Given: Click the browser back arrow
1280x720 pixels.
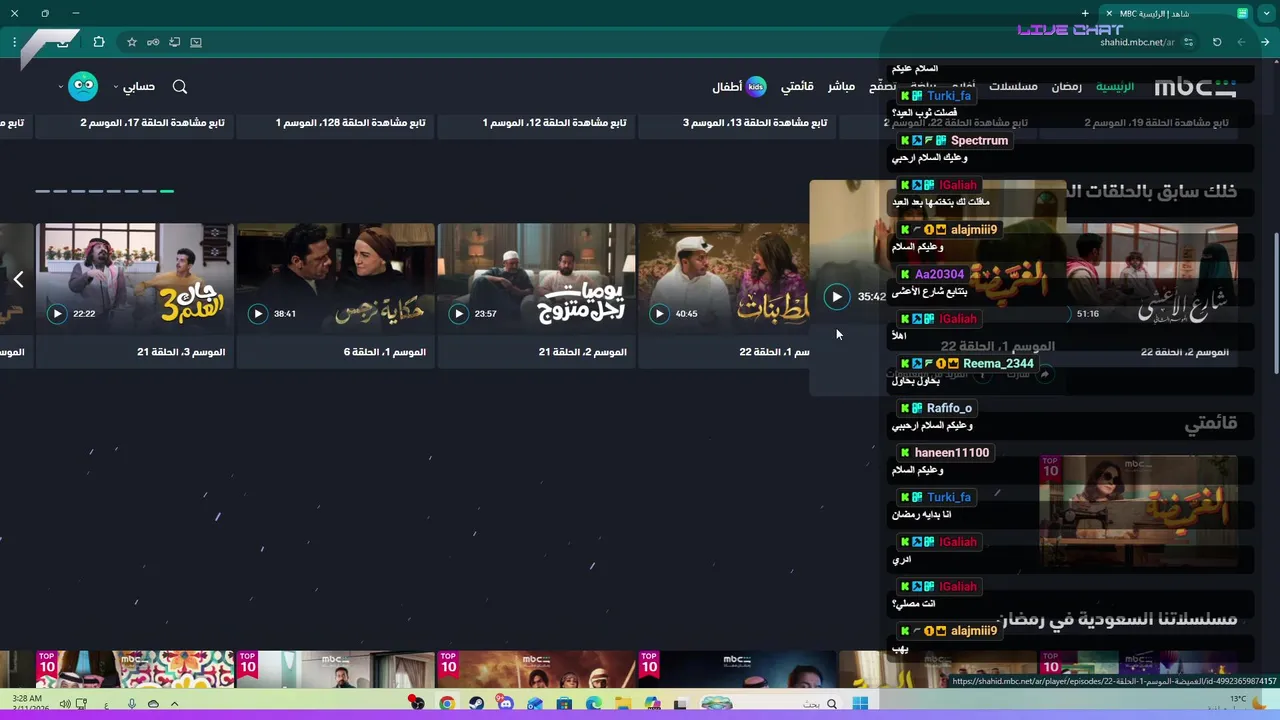Looking at the screenshot, I should [x=1265, y=42].
